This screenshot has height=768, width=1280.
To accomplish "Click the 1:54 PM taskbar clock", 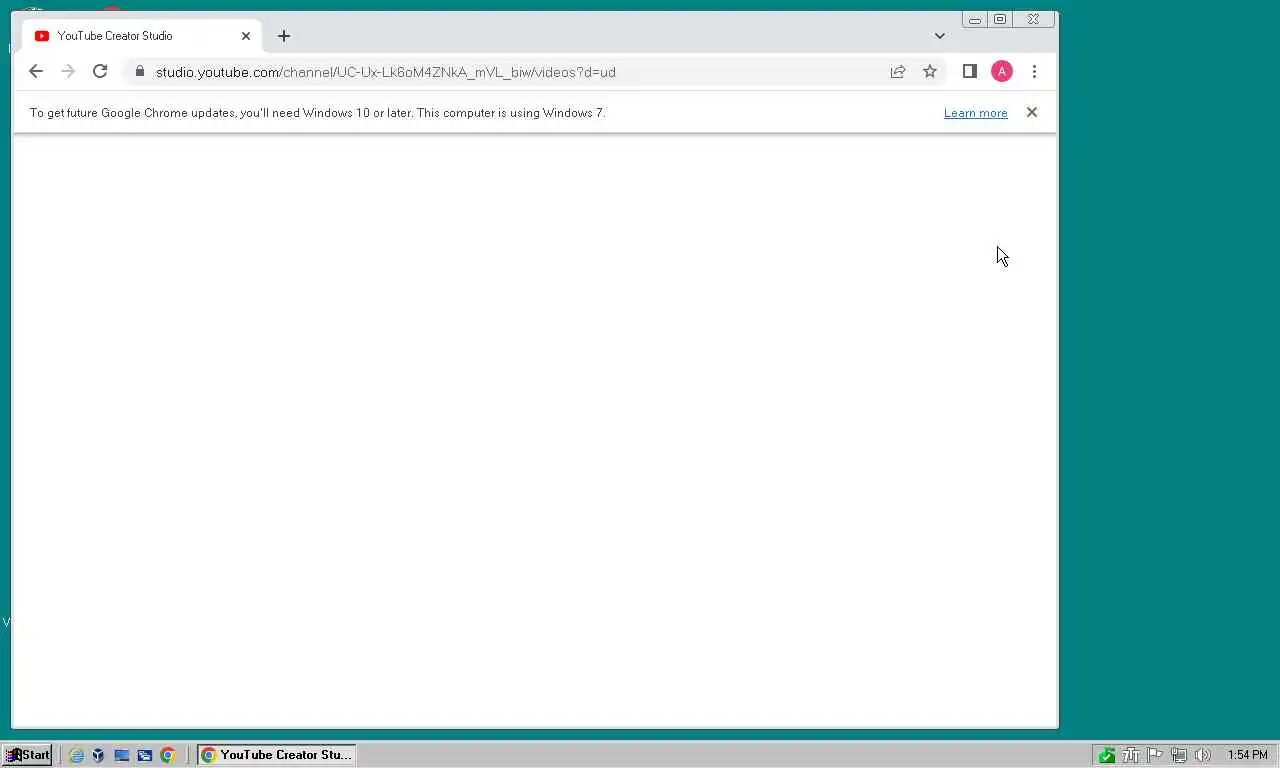I will click(1247, 755).
